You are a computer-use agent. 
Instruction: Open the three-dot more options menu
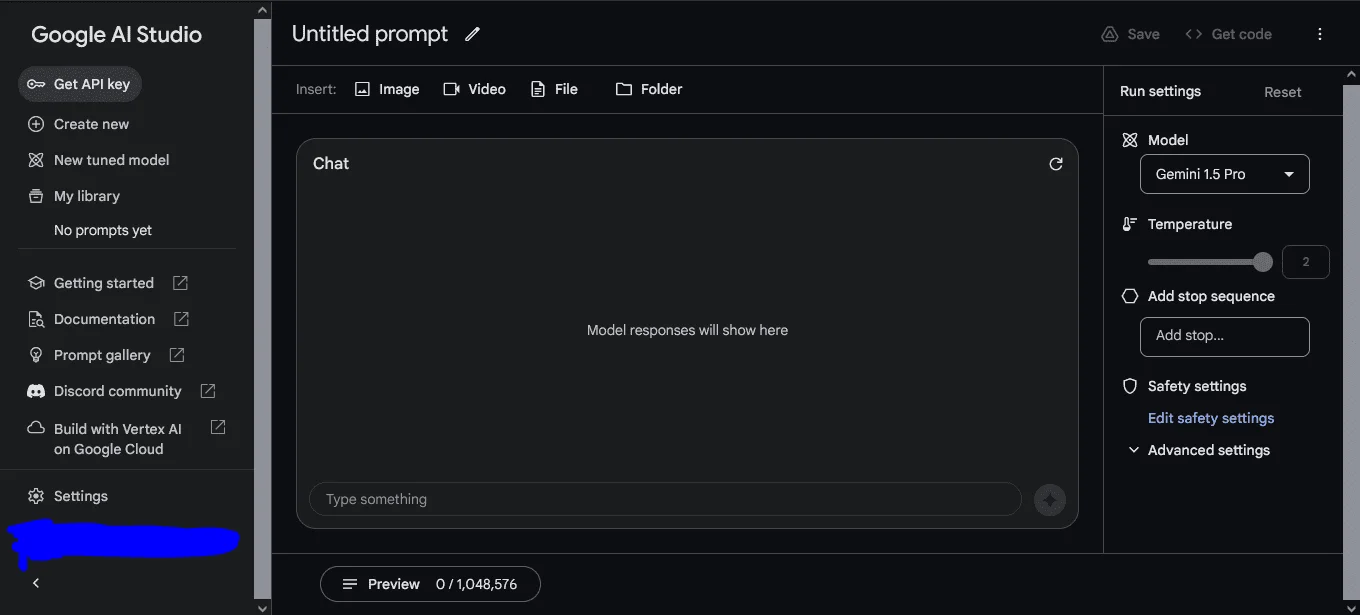click(1320, 34)
